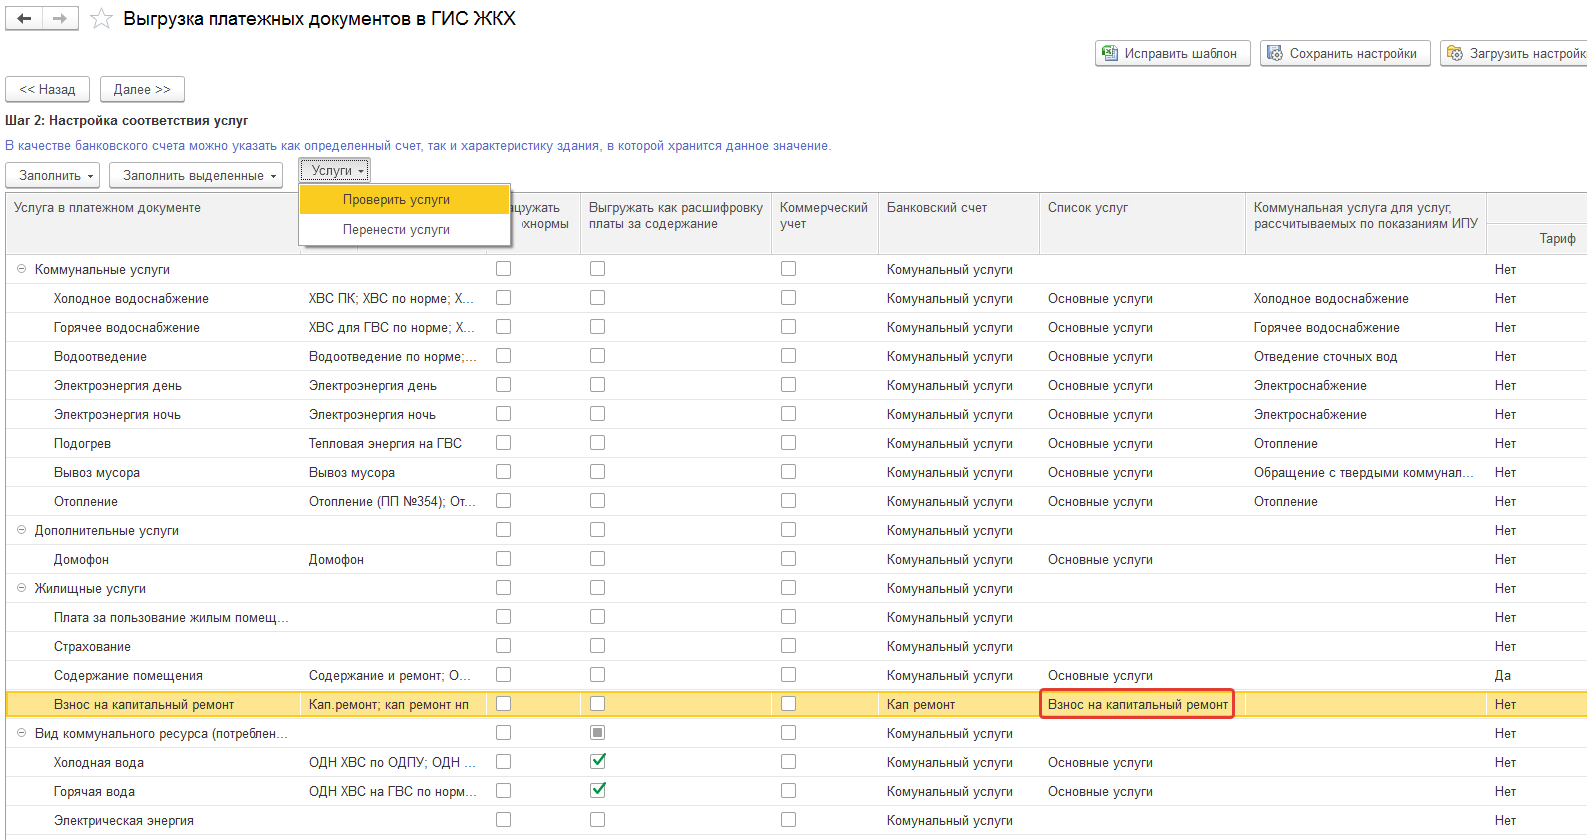This screenshot has height=840, width=1587.
Task: Click Обращение с твердыми коммунальными cell
Action: coord(1364,472)
